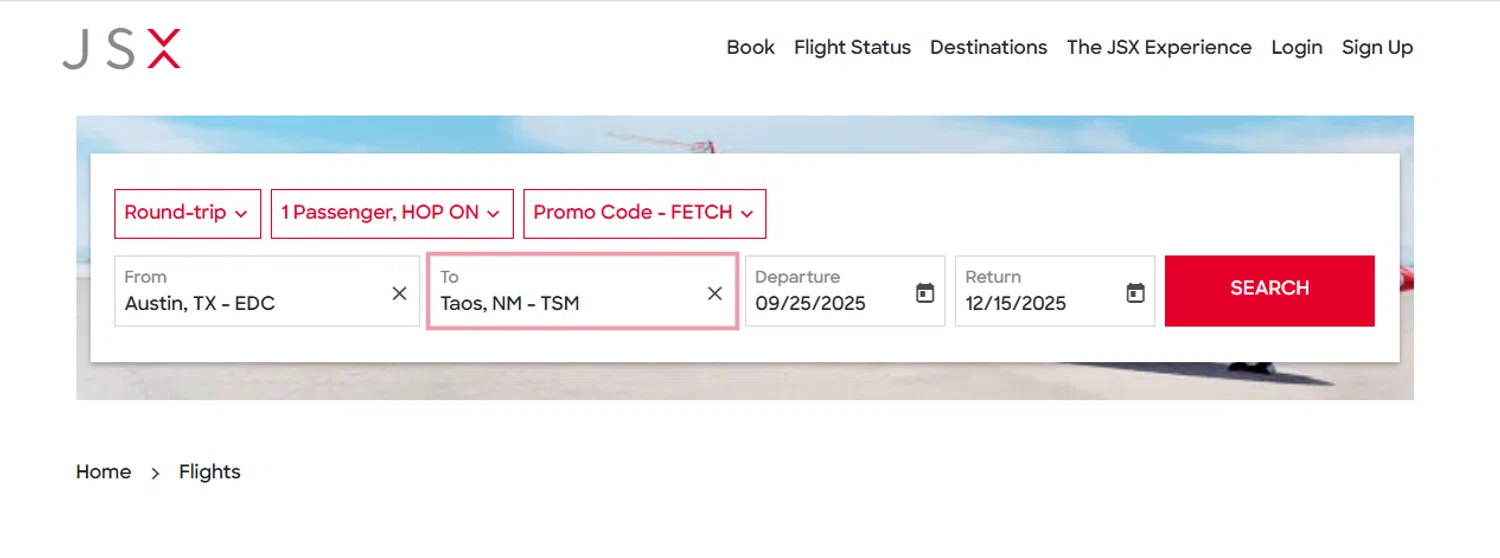Viewport: 1500px width, 558px height.
Task: Open the Return date calendar icon
Action: [x=1135, y=293]
